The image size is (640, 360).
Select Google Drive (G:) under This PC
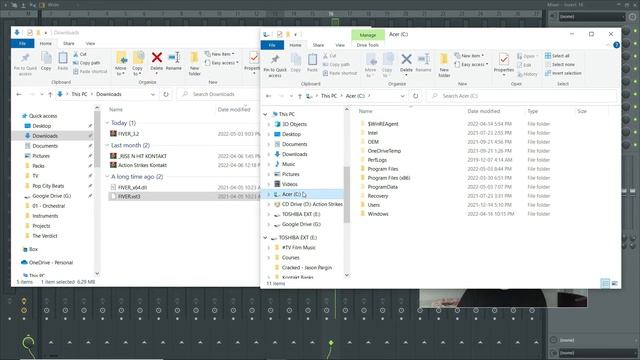pos(301,224)
